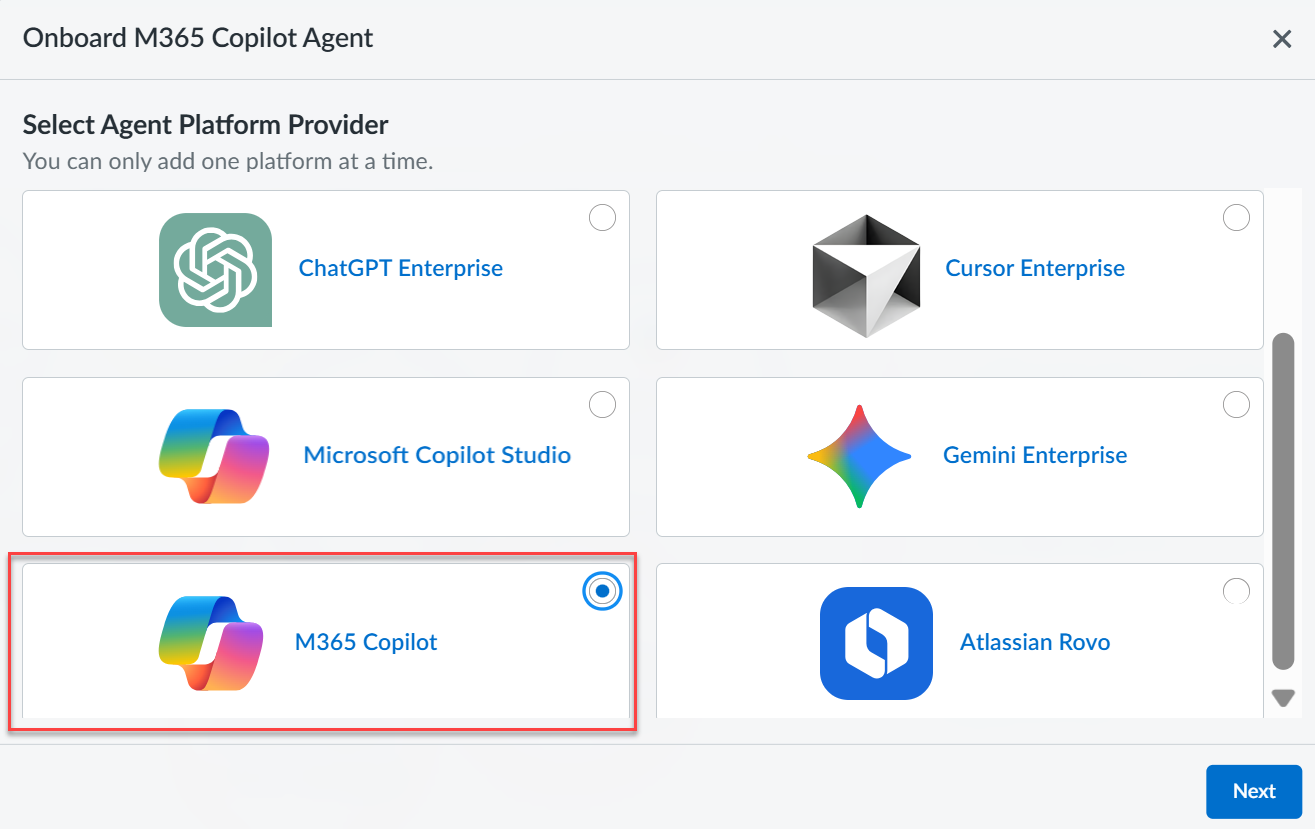
Task: Select the Cursor Enterprise radio button
Action: pos(1237,218)
